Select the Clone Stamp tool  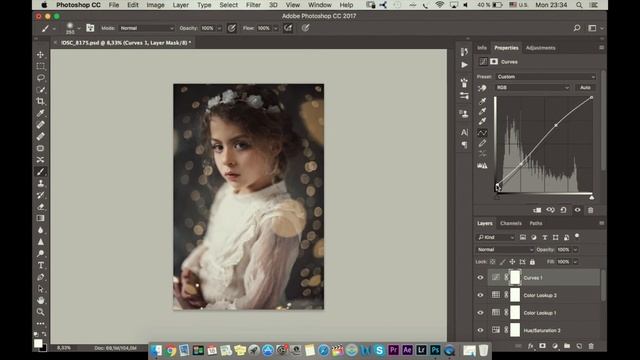(x=40, y=183)
